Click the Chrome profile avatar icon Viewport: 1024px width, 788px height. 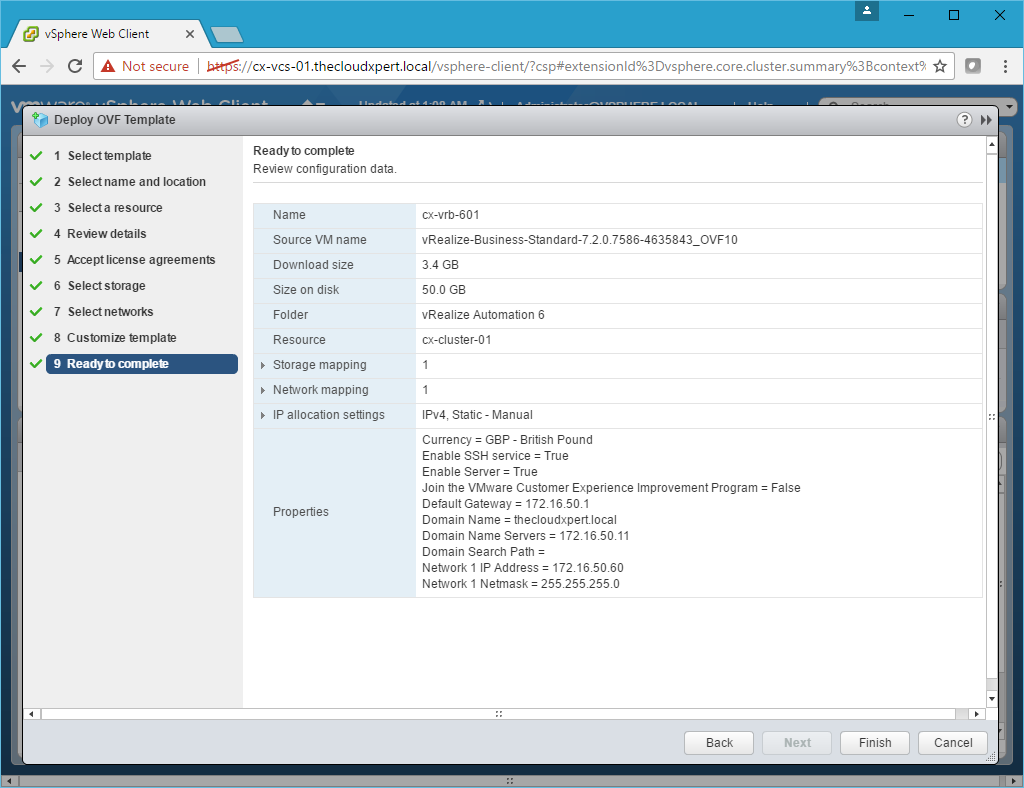tap(867, 11)
